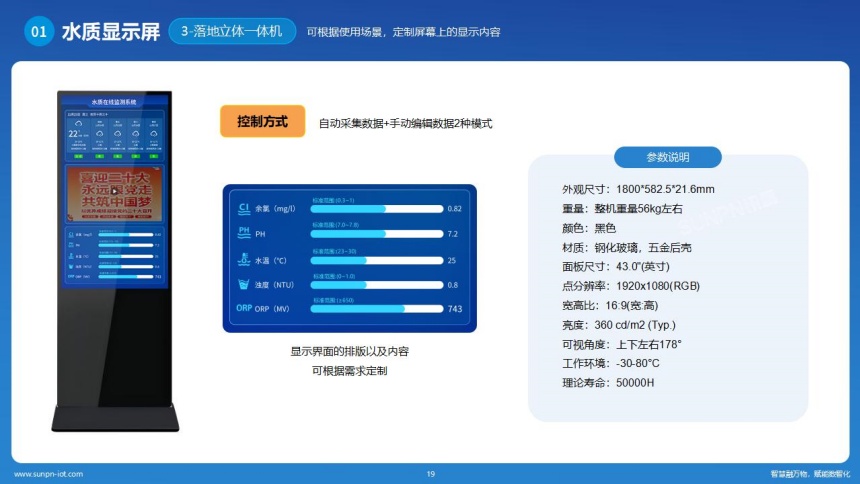The width and height of the screenshot is (860, 484).
Task: Click the 自动采集数据+手动编辑数据2种模式 text
Action: click(x=405, y=123)
